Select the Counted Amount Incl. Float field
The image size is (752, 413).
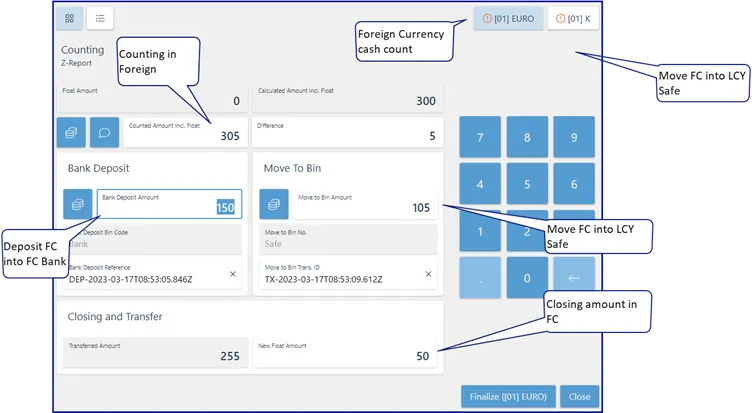(185, 132)
